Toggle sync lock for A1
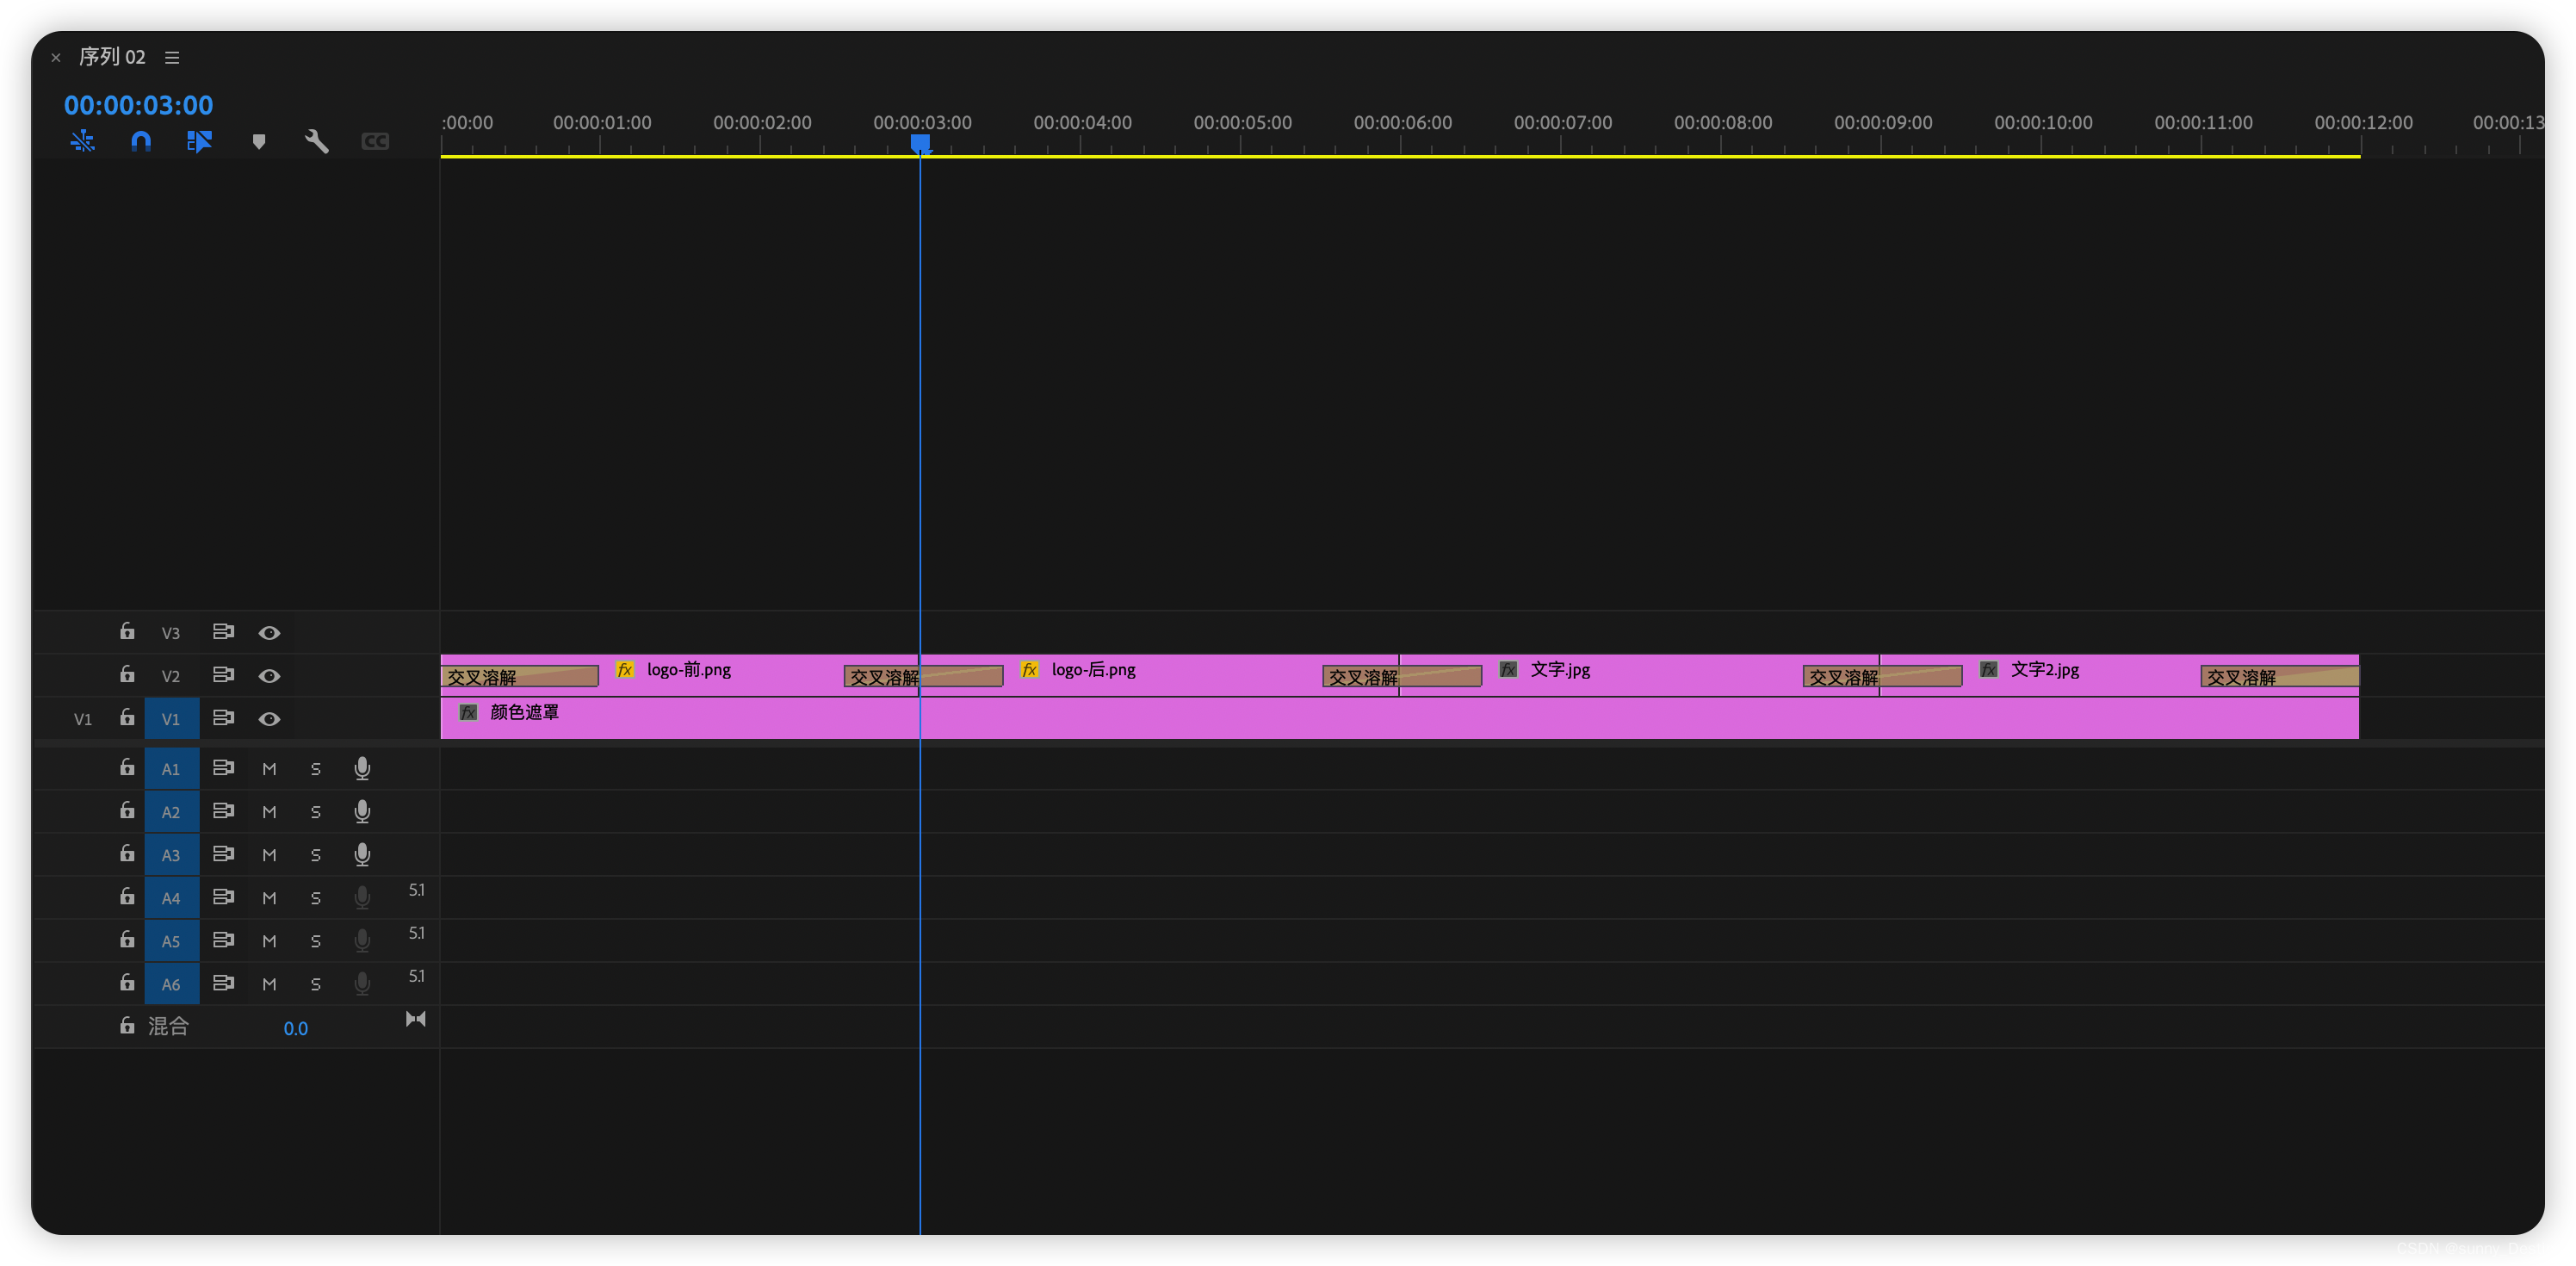 [x=223, y=768]
